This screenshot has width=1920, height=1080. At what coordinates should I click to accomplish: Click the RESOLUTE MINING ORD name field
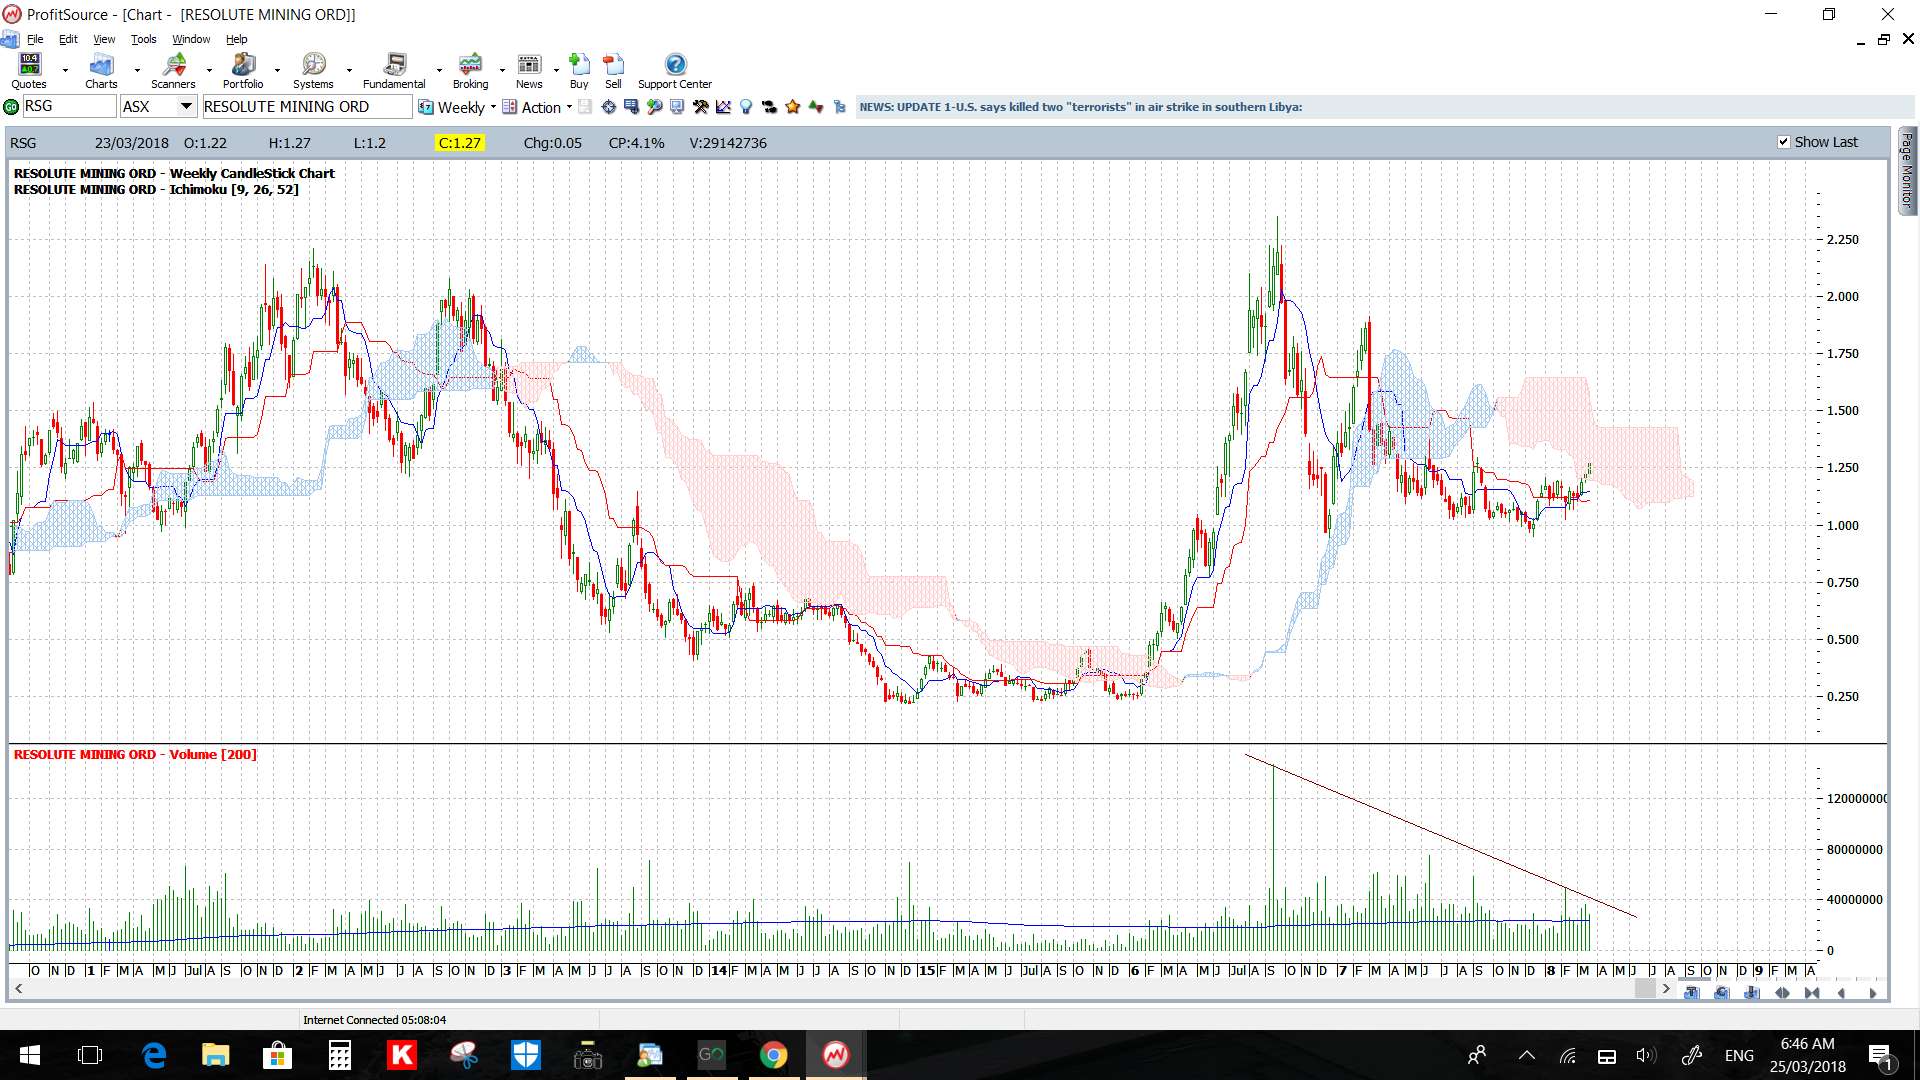[307, 107]
